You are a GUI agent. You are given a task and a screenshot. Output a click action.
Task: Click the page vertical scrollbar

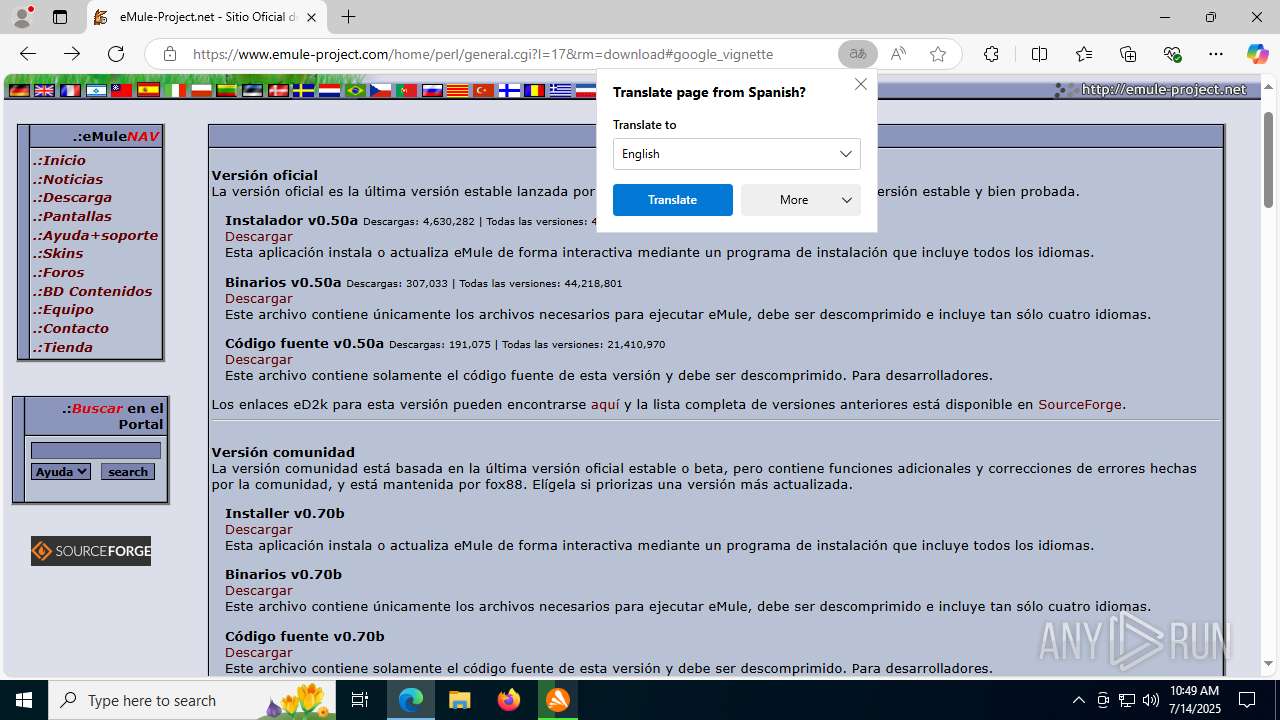(1269, 160)
